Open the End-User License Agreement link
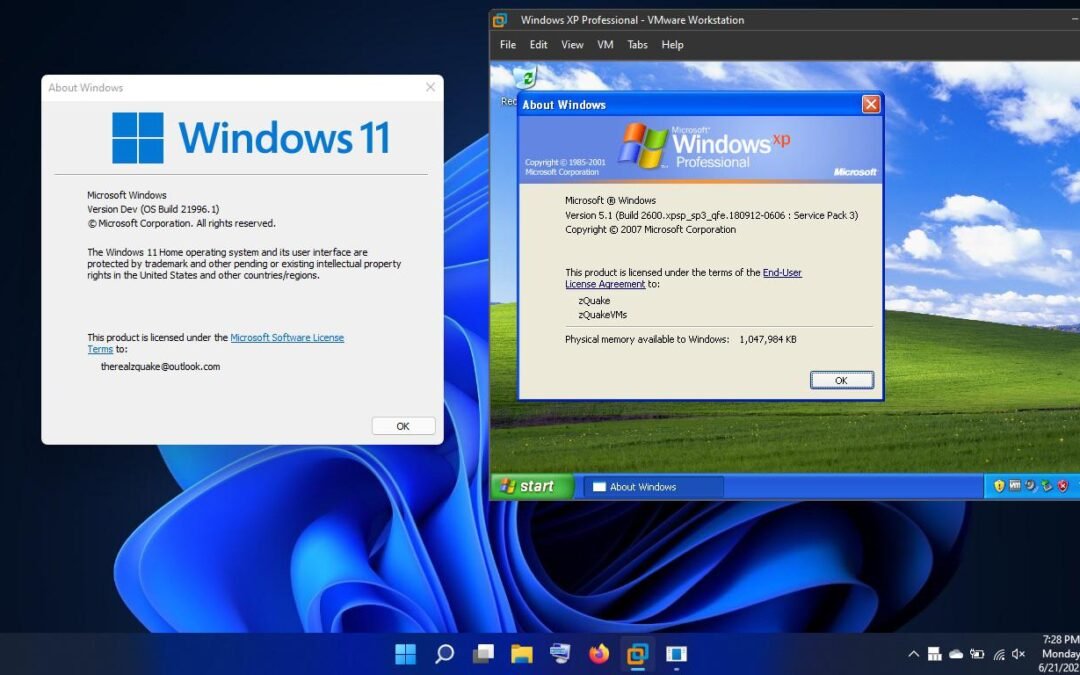 (782, 272)
